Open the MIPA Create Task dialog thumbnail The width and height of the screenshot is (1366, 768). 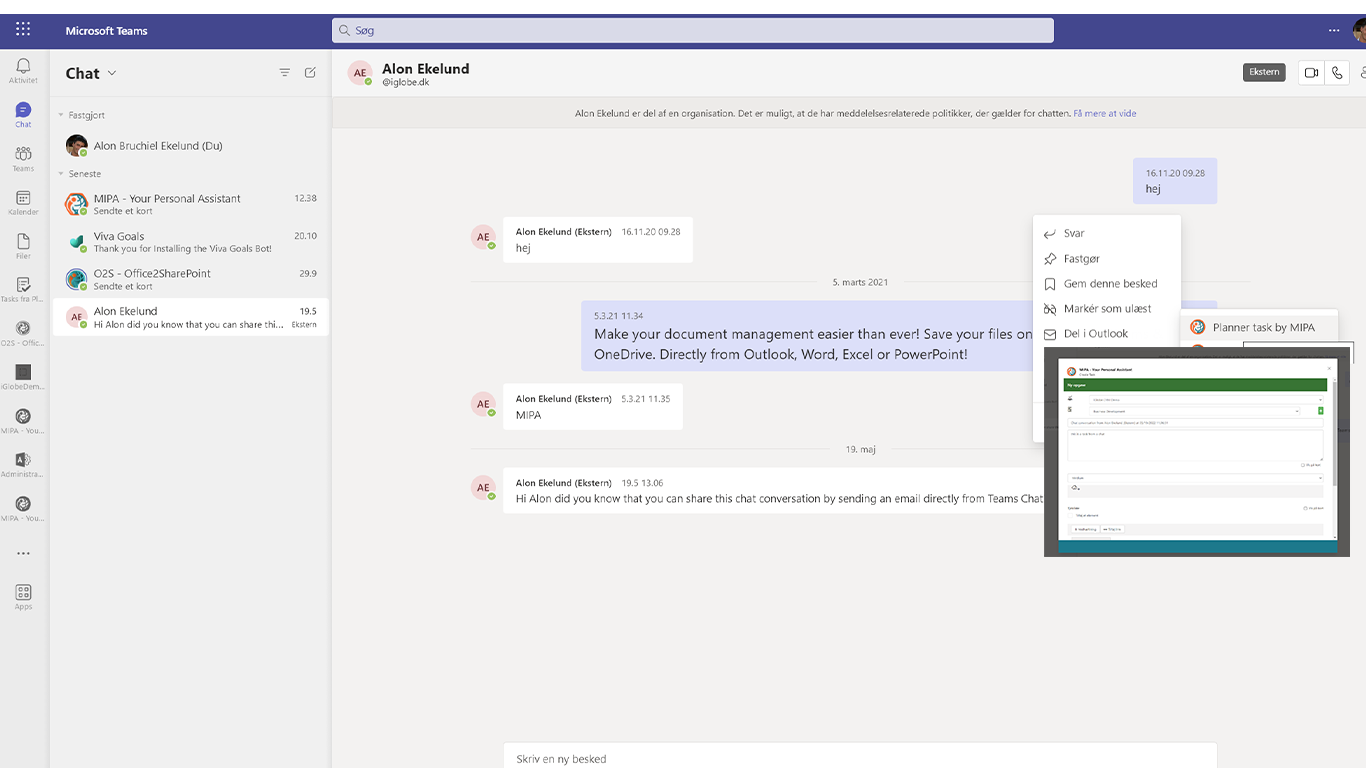[1196, 451]
